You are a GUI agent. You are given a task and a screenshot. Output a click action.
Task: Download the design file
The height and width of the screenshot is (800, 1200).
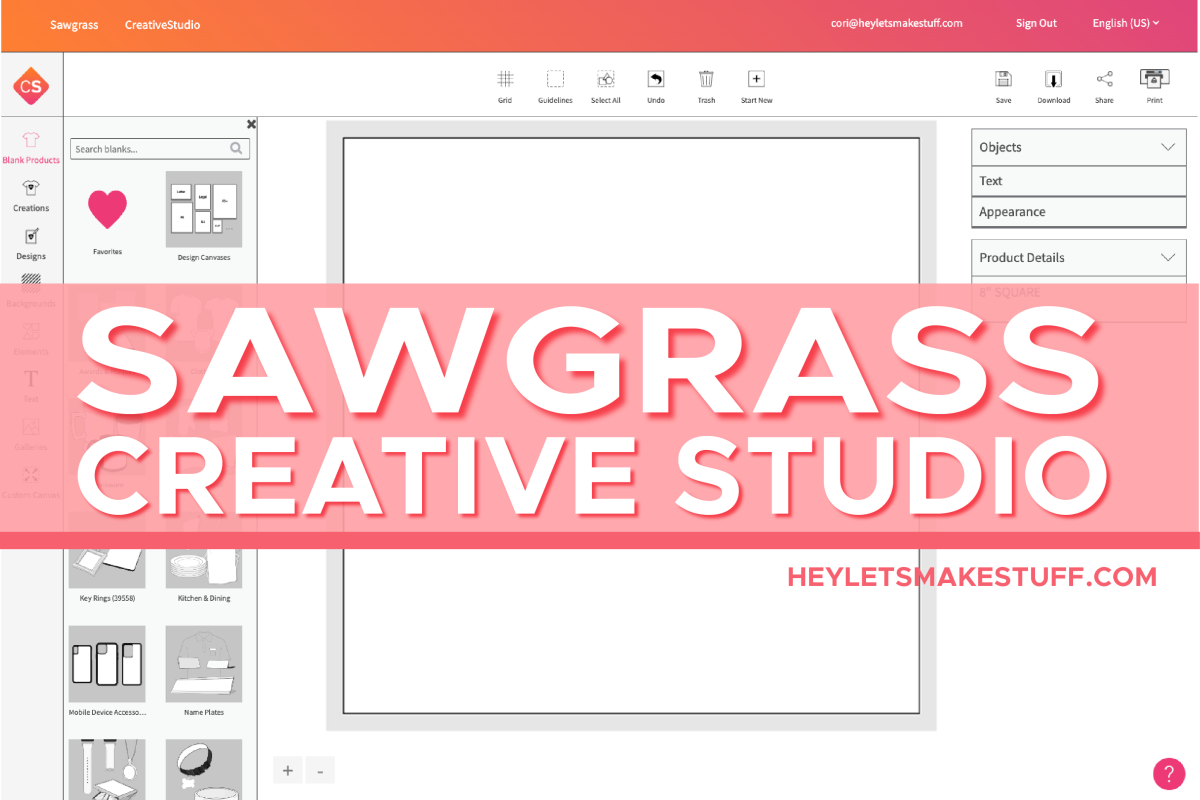pos(1053,86)
